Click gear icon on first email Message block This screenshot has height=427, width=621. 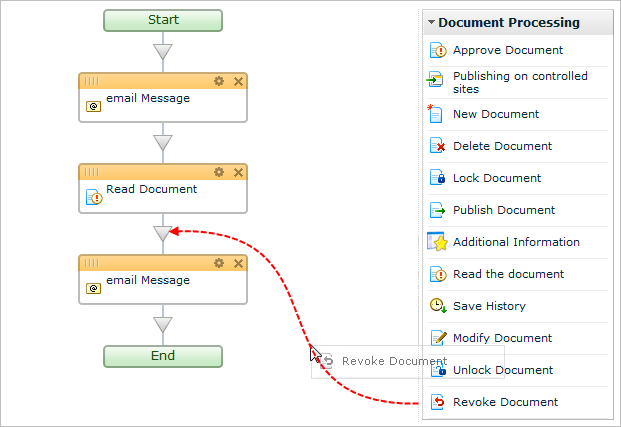(219, 81)
